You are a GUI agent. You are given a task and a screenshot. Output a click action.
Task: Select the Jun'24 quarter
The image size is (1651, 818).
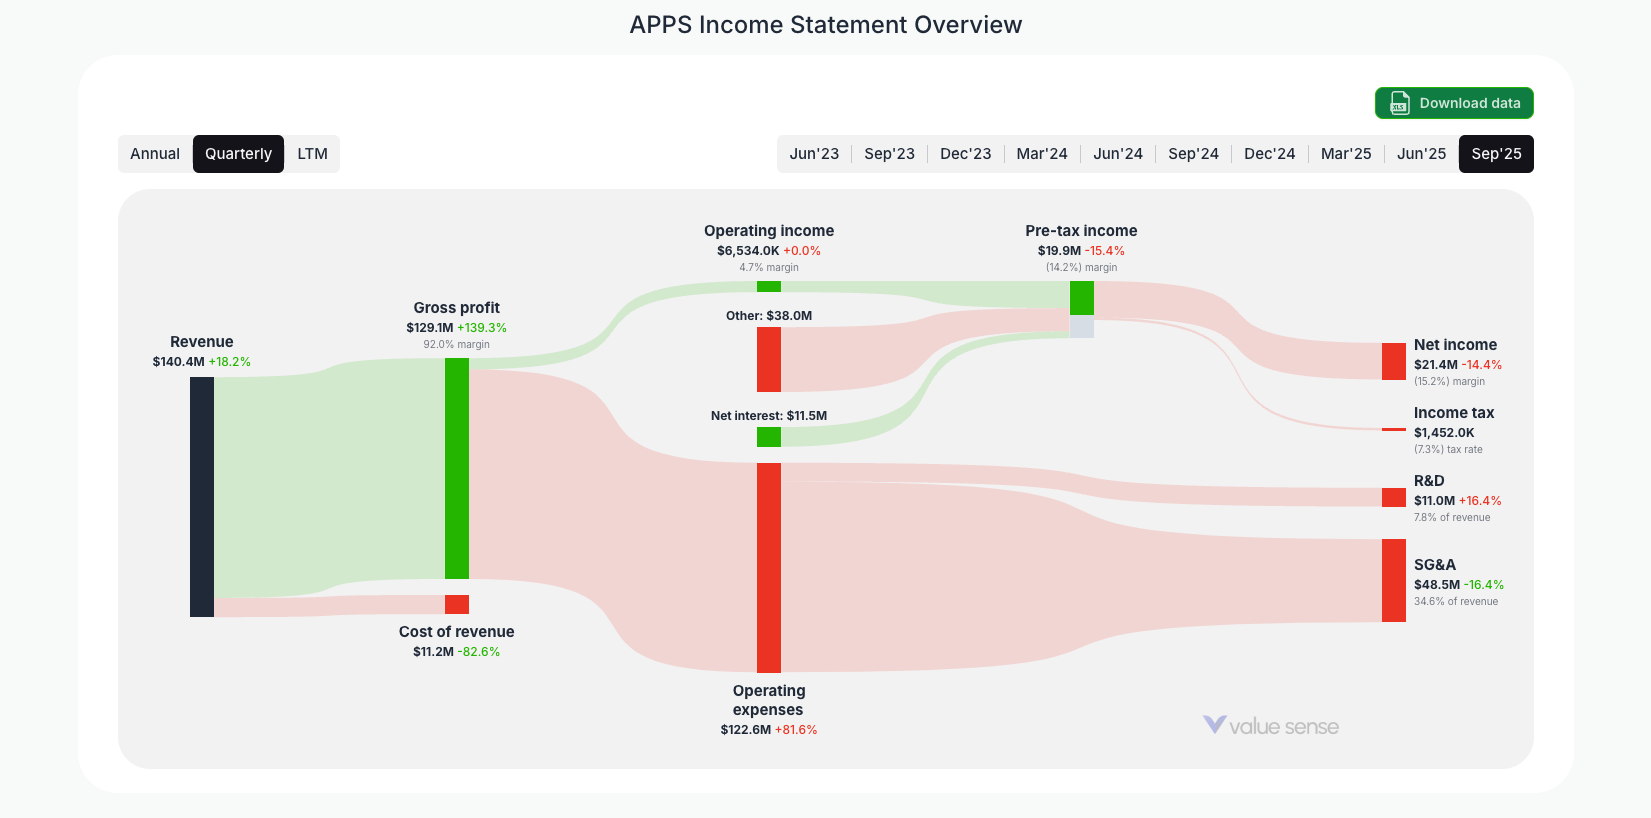pos(1118,154)
